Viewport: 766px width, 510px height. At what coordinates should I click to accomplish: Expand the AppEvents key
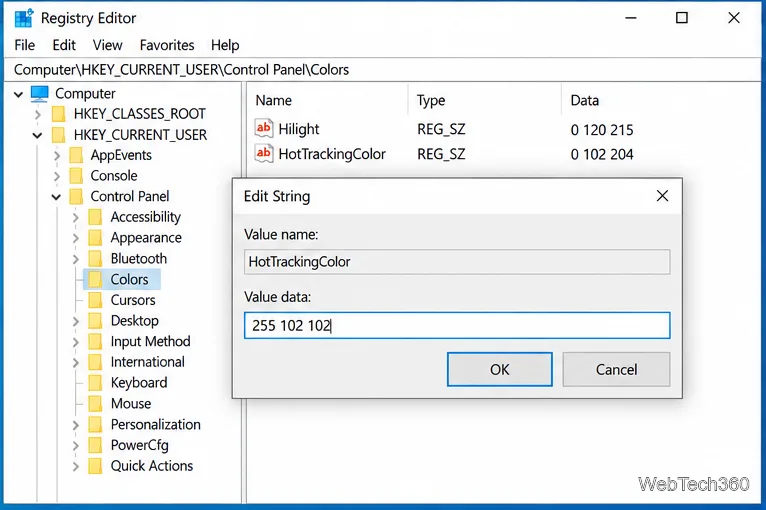click(x=57, y=156)
